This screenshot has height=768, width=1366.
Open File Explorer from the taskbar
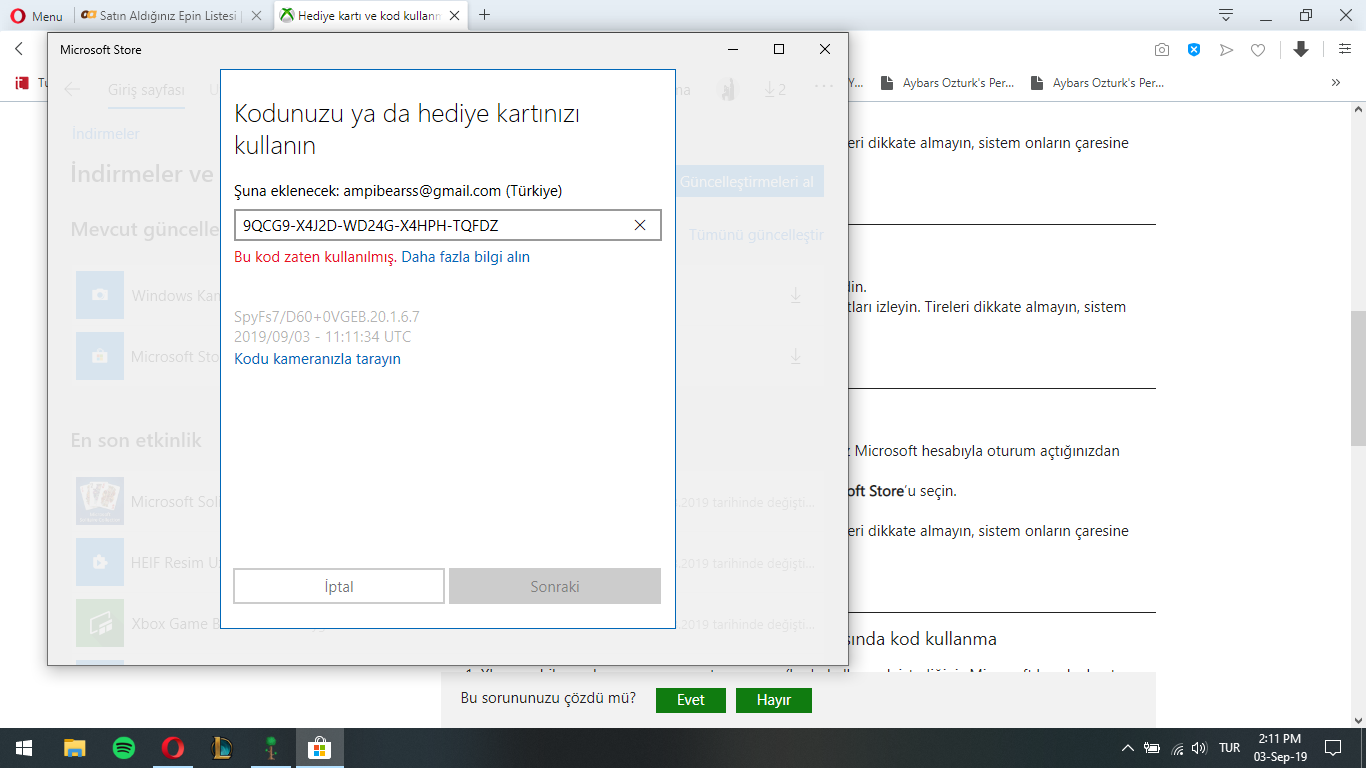[75, 748]
